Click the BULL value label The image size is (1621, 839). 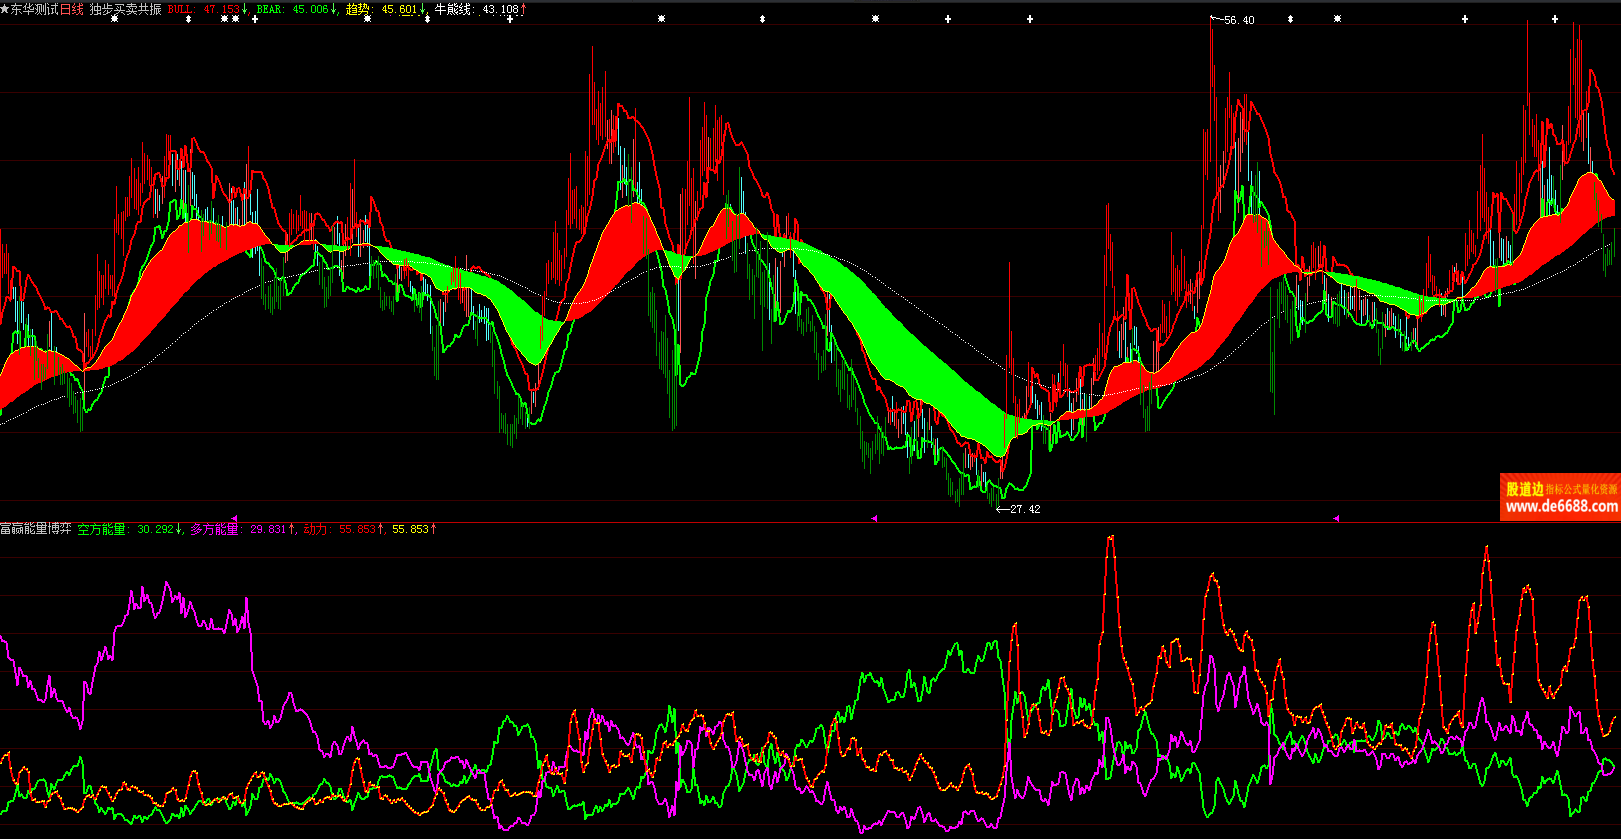pos(207,9)
